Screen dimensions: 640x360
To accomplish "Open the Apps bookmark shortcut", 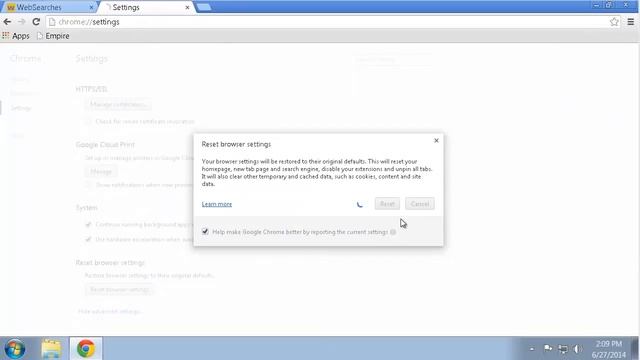I will (16, 36).
